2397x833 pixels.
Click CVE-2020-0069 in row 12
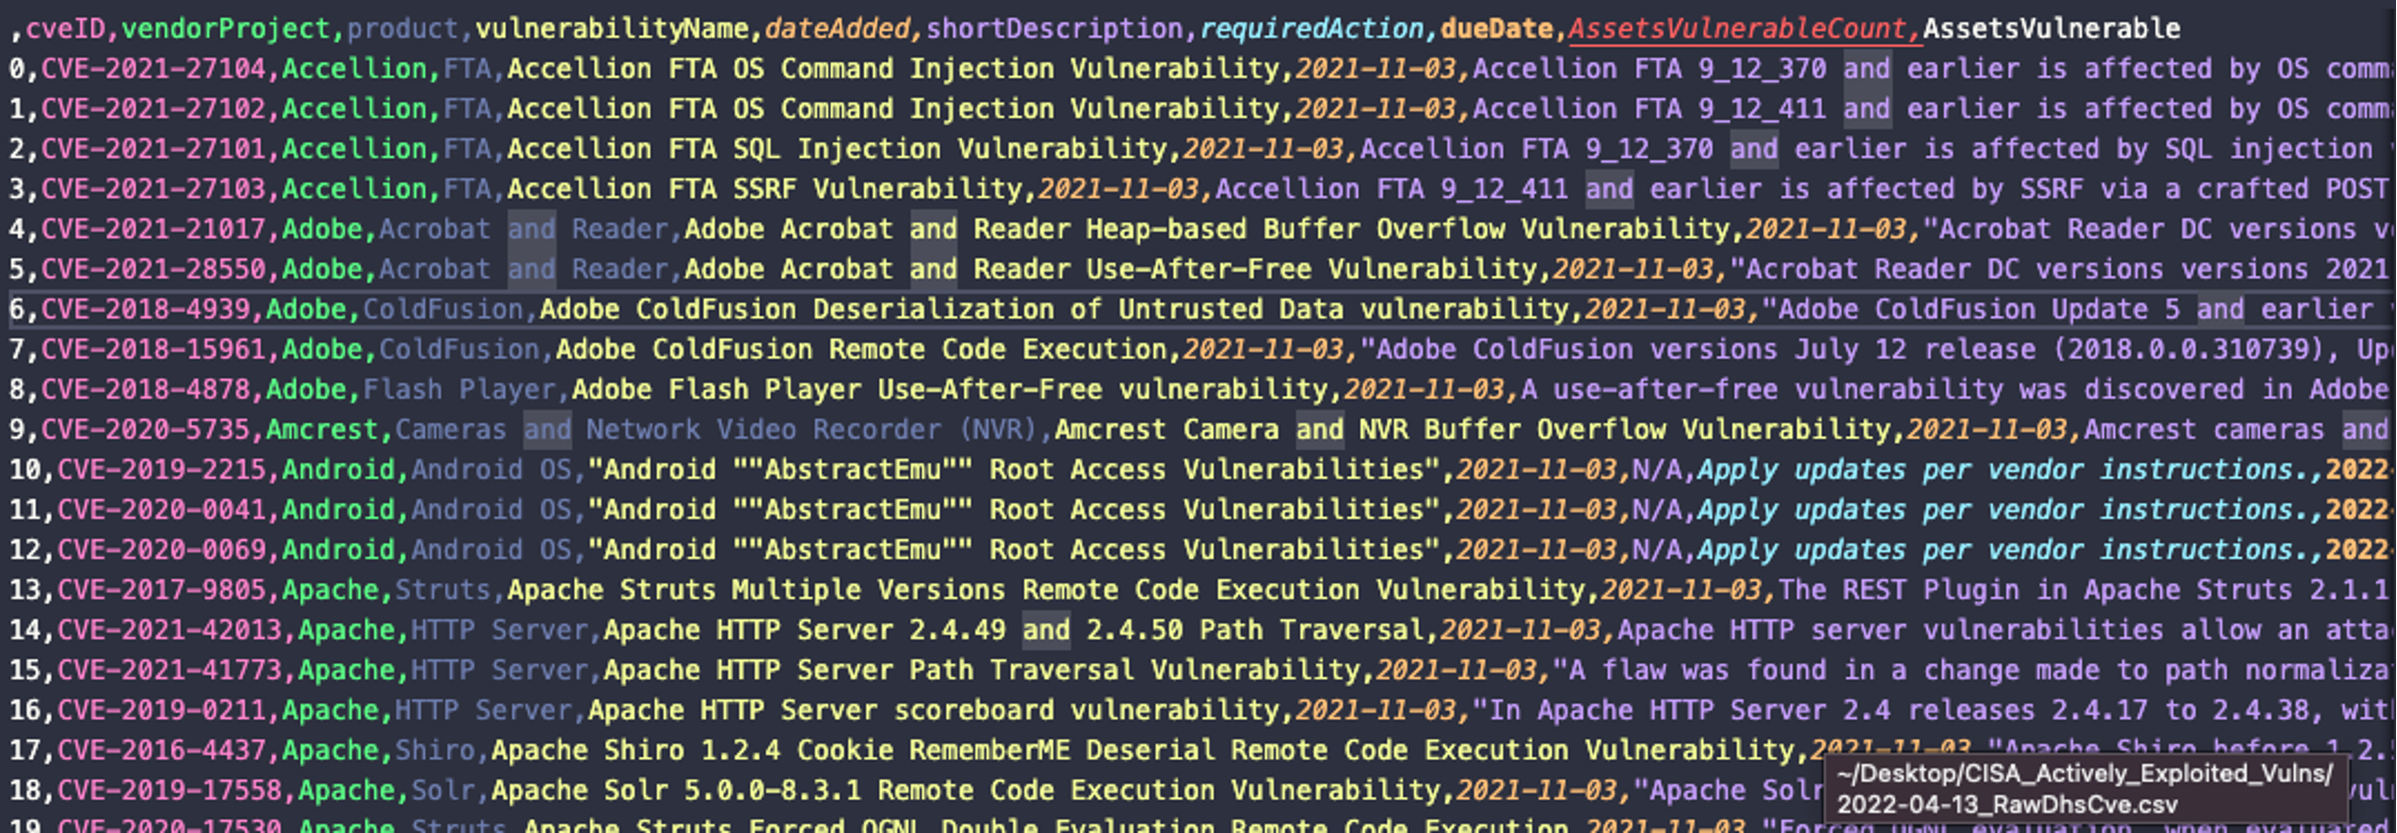point(162,549)
